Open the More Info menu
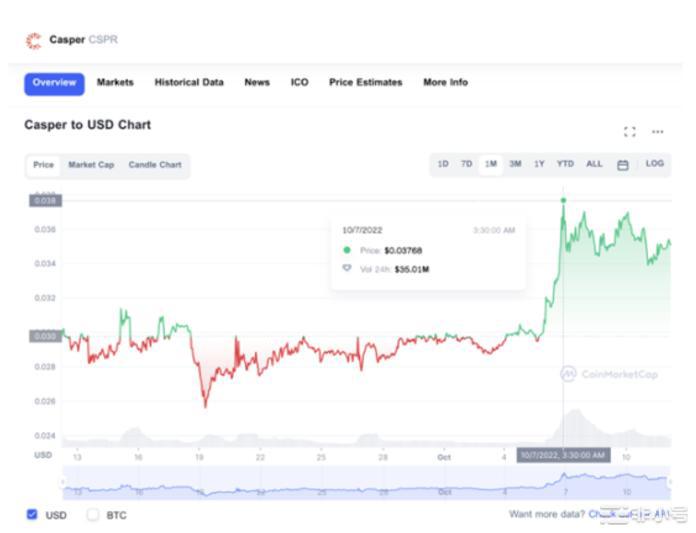The image size is (696, 533). coord(445,83)
